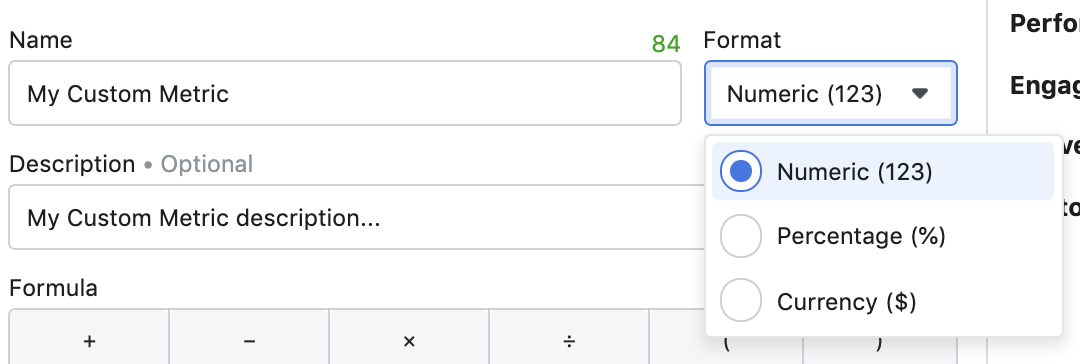Choose the Percentage (%) radio button
This screenshot has height=364, width=1080.
(740, 236)
